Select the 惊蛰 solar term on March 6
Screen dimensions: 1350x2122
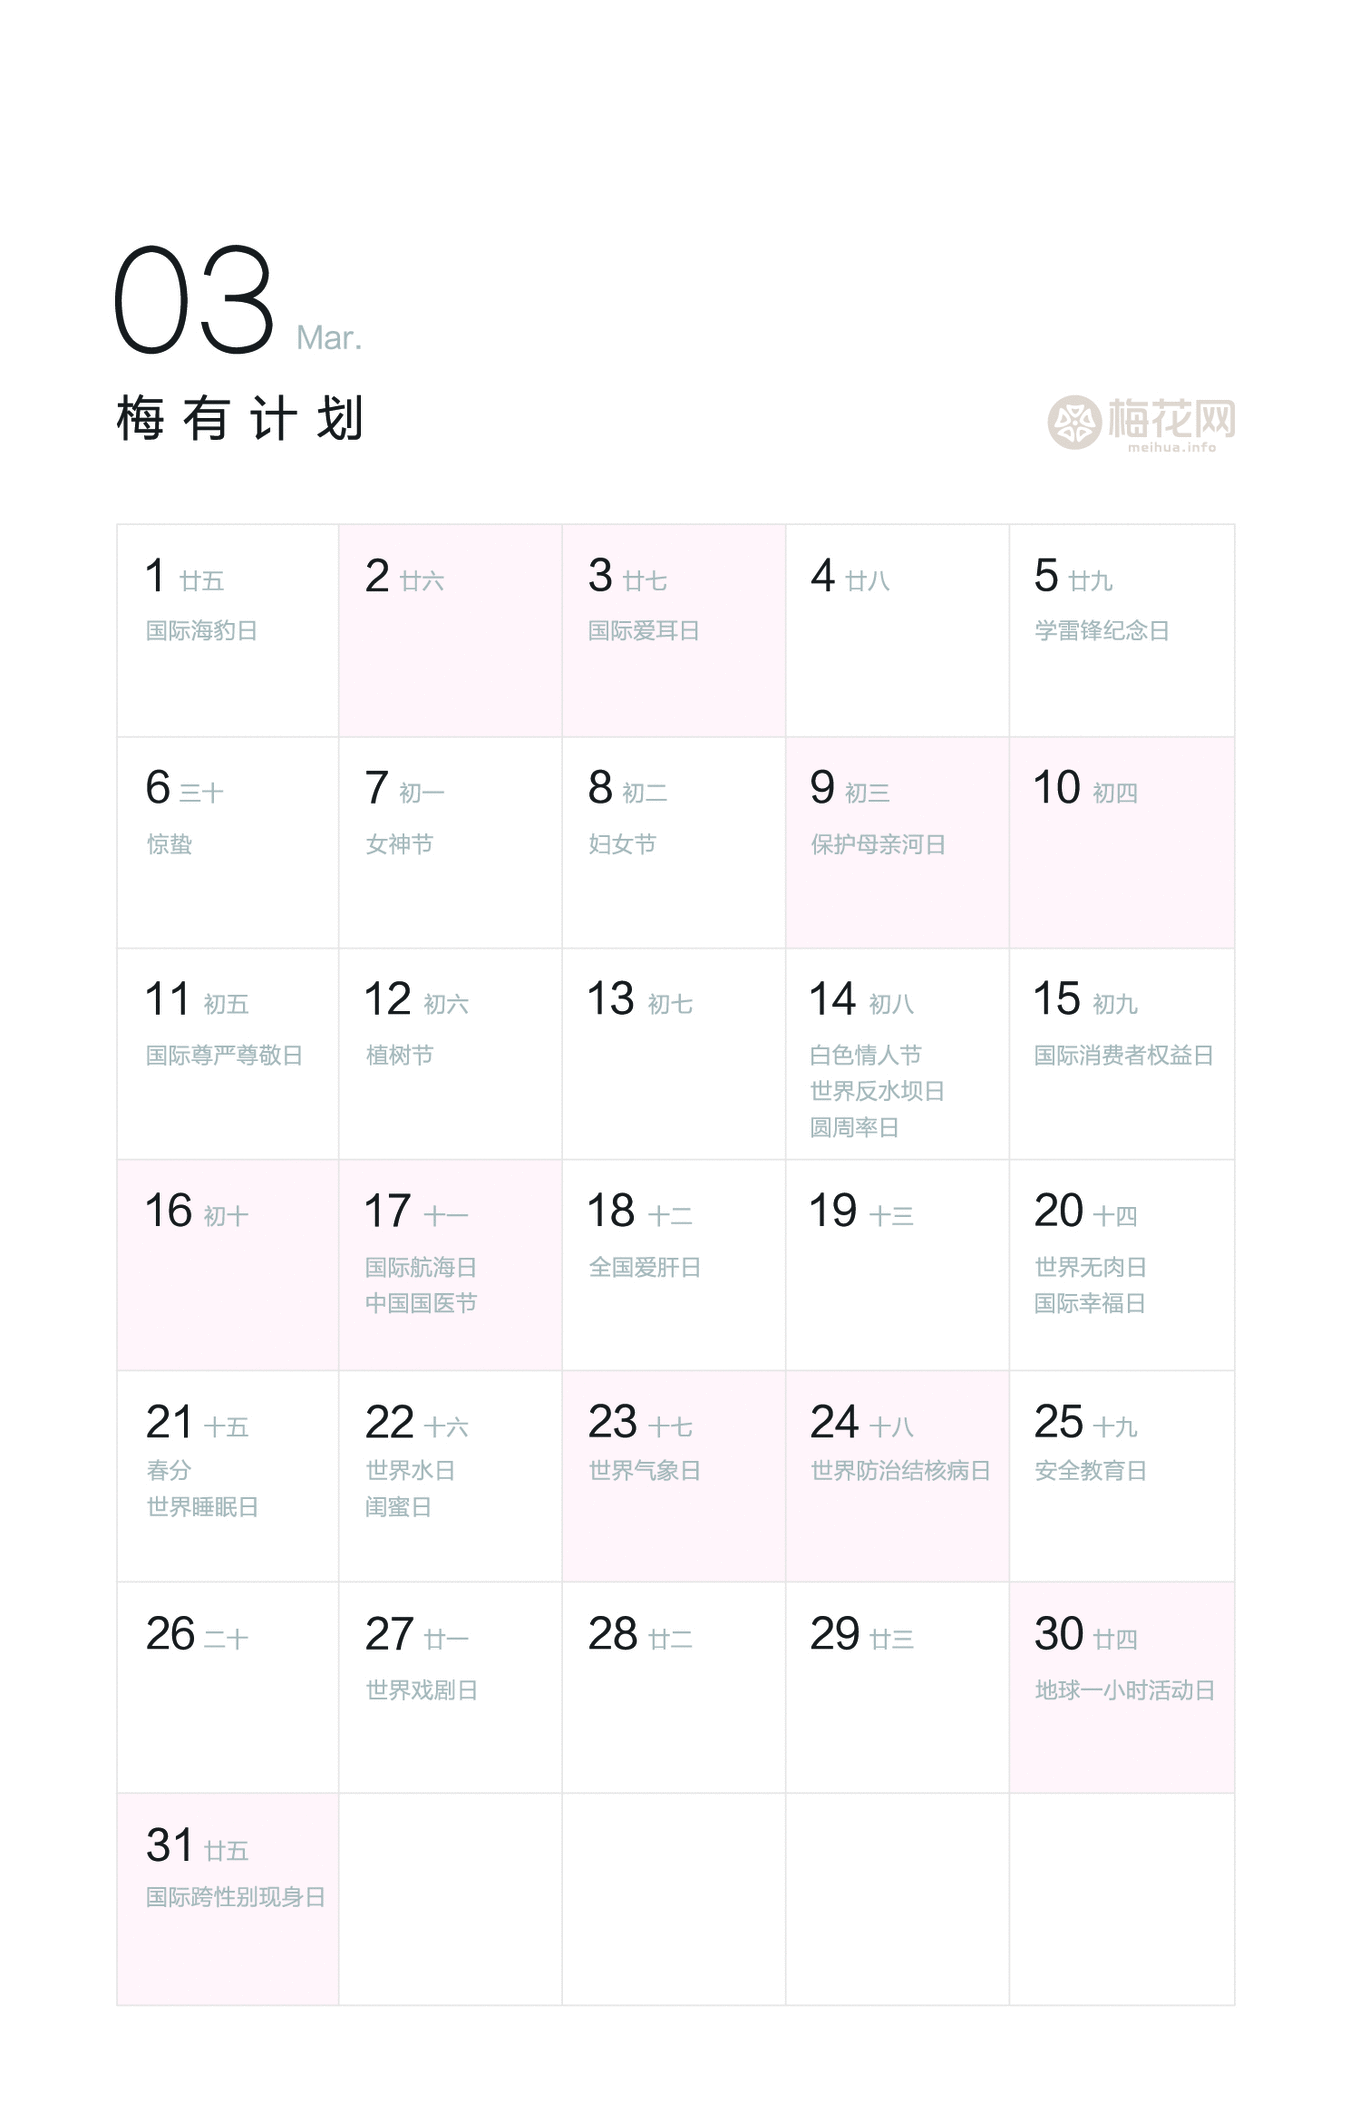click(169, 844)
